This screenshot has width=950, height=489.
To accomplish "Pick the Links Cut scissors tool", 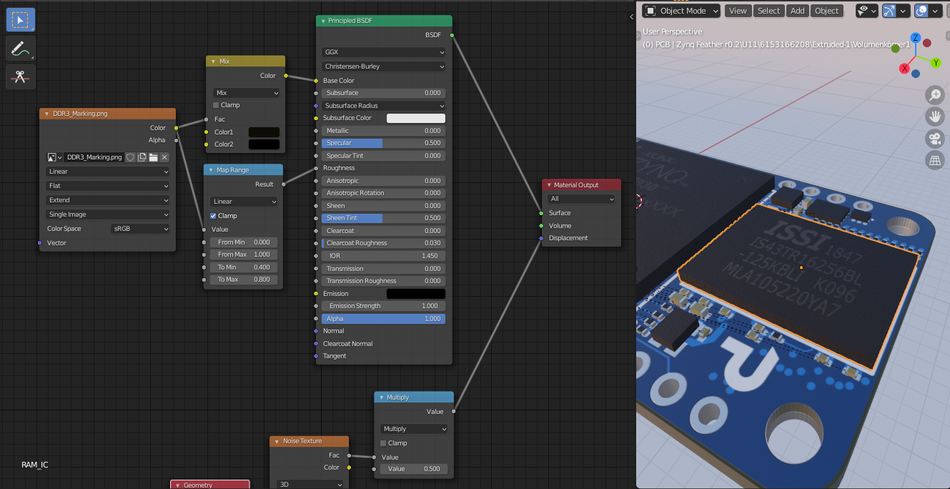I will (x=21, y=77).
